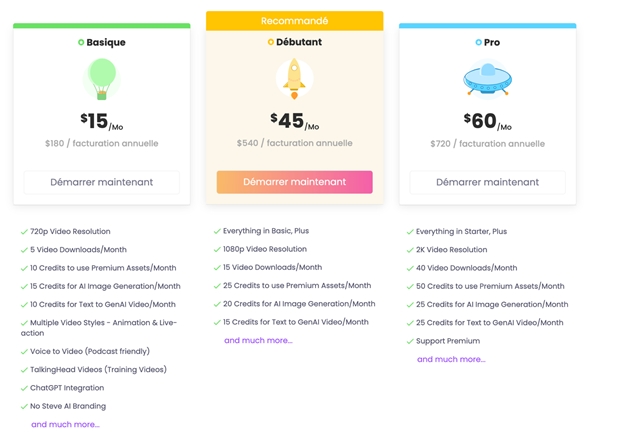This screenshot has height=438, width=624.
Task: Click the $45/Mo price text
Action: 294,121
